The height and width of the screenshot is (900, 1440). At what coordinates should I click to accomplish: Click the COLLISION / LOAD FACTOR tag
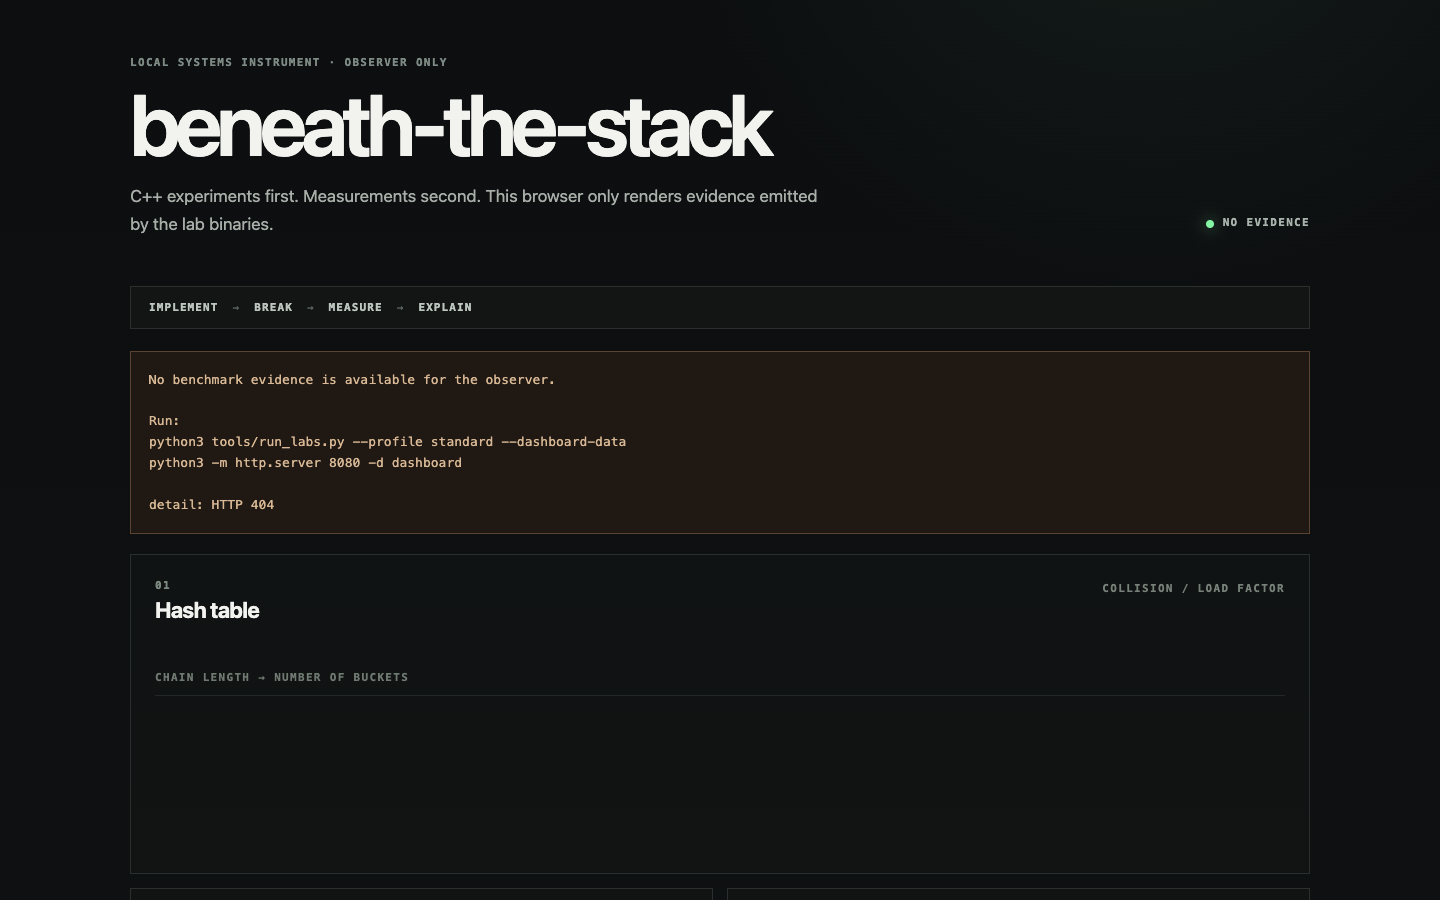click(x=1193, y=588)
